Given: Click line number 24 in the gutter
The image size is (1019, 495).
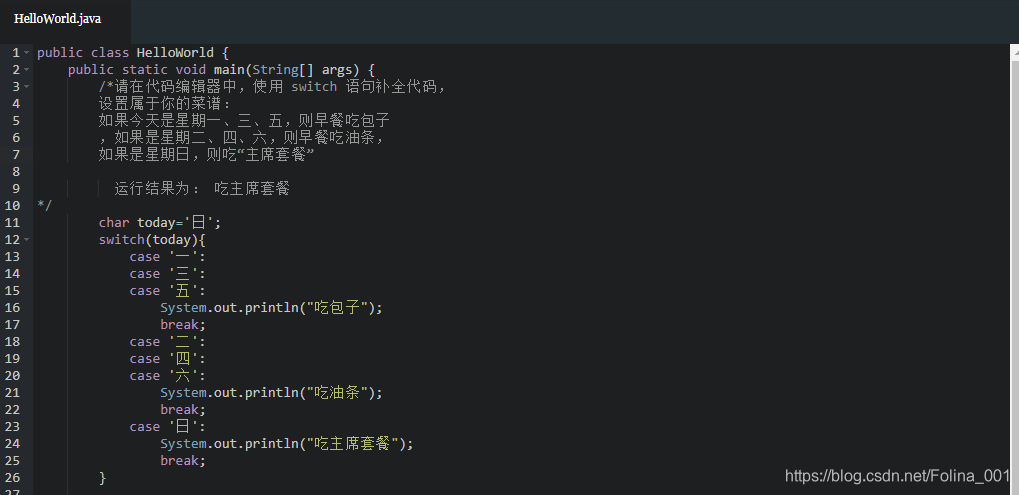Looking at the screenshot, I should pos(12,444).
